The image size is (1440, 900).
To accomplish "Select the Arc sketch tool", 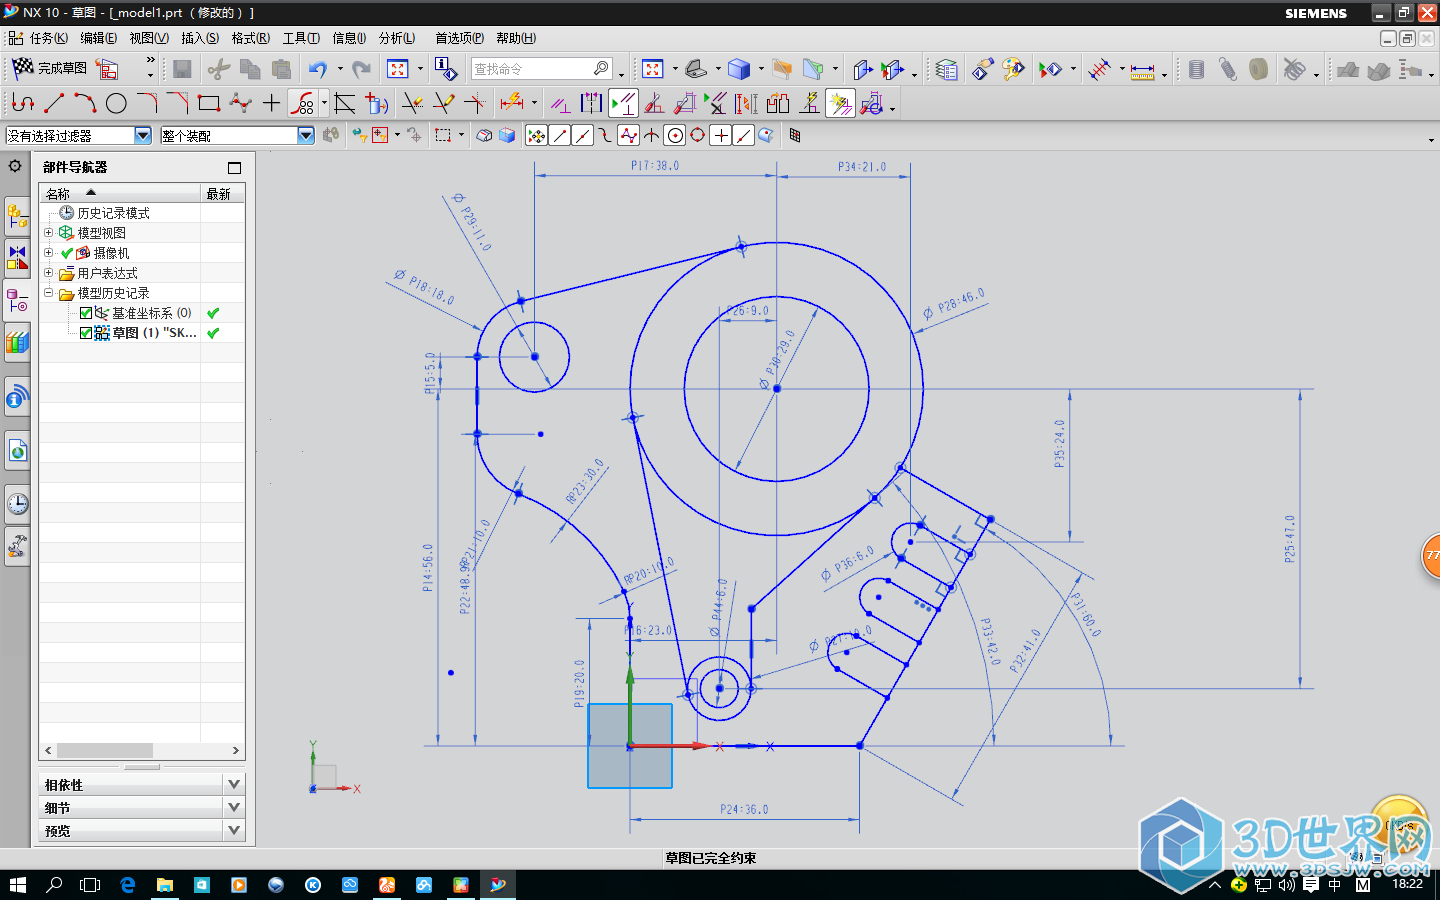I will click(85, 103).
